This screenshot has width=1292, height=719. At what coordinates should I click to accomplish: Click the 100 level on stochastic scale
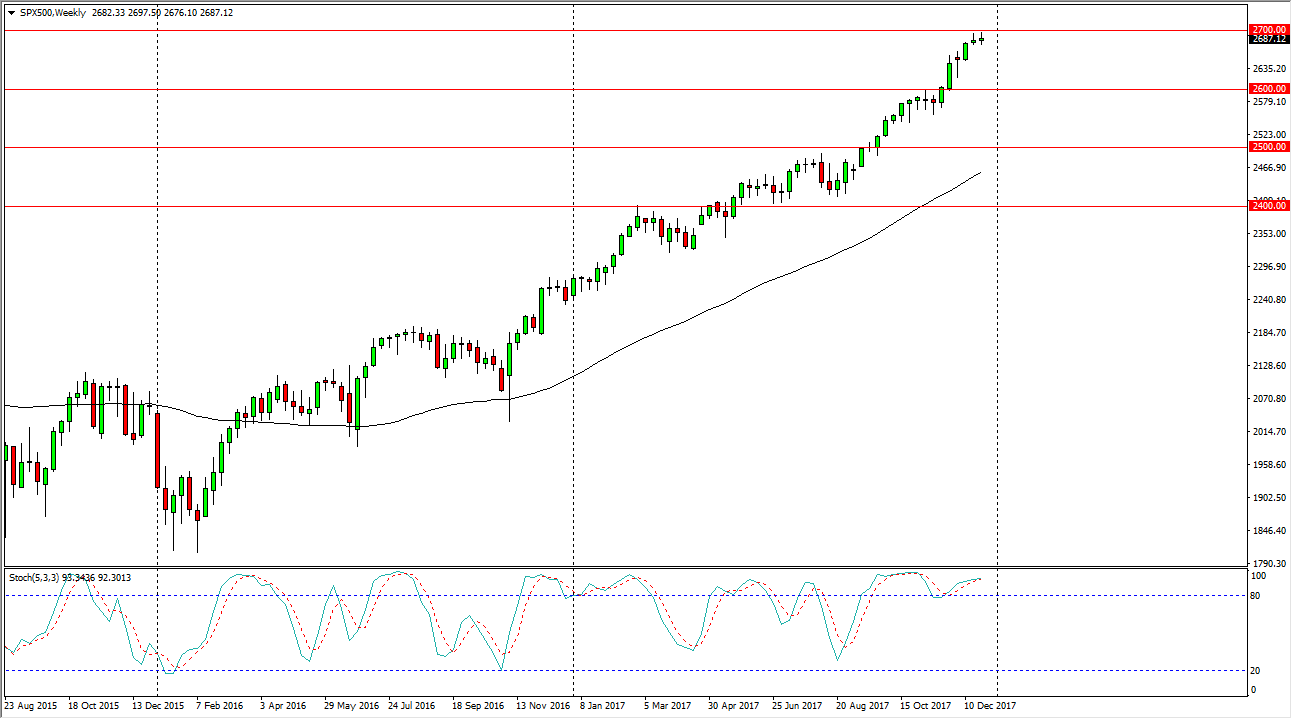coord(1259,577)
